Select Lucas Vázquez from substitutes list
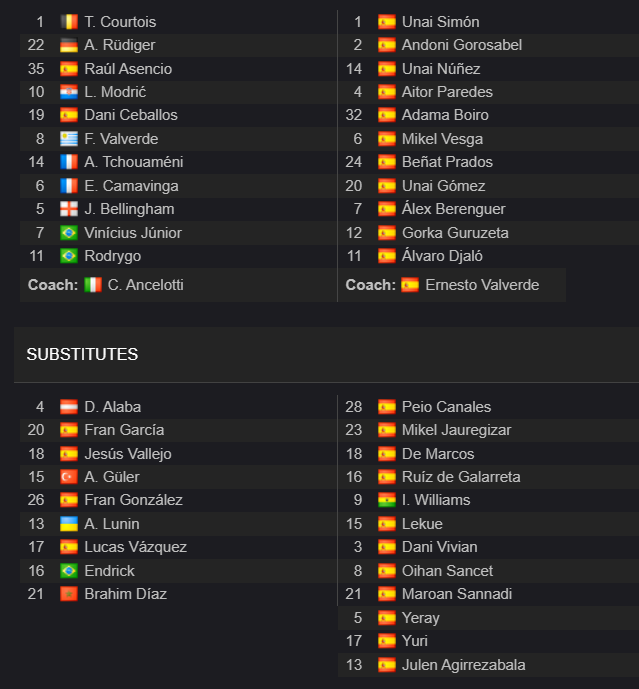The width and height of the screenshot is (639, 689). pos(135,547)
